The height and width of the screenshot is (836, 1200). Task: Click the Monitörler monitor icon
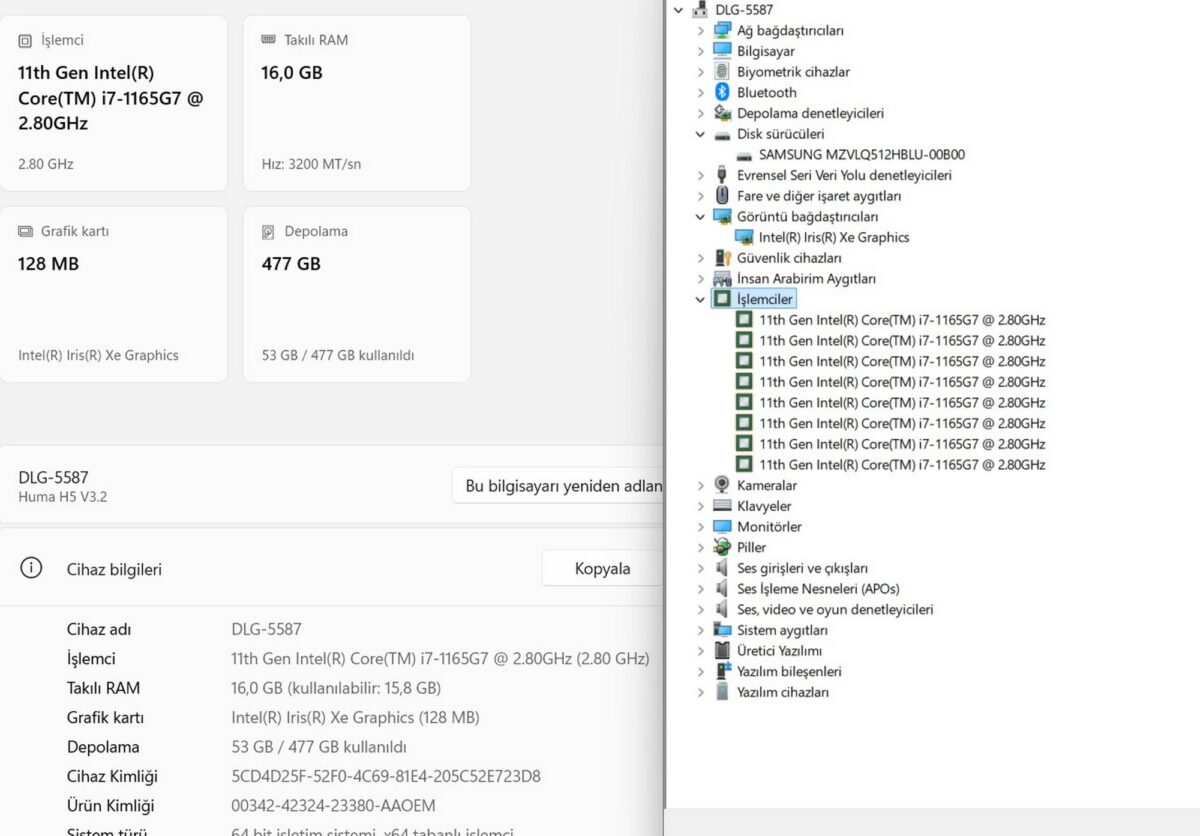tap(722, 527)
